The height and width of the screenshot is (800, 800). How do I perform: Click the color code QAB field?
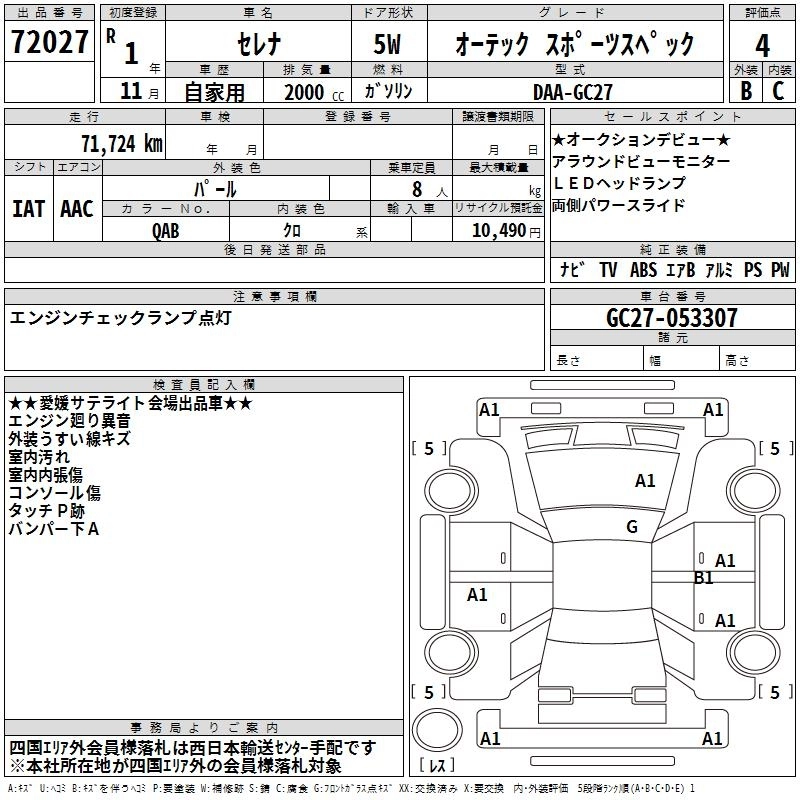pos(166,230)
